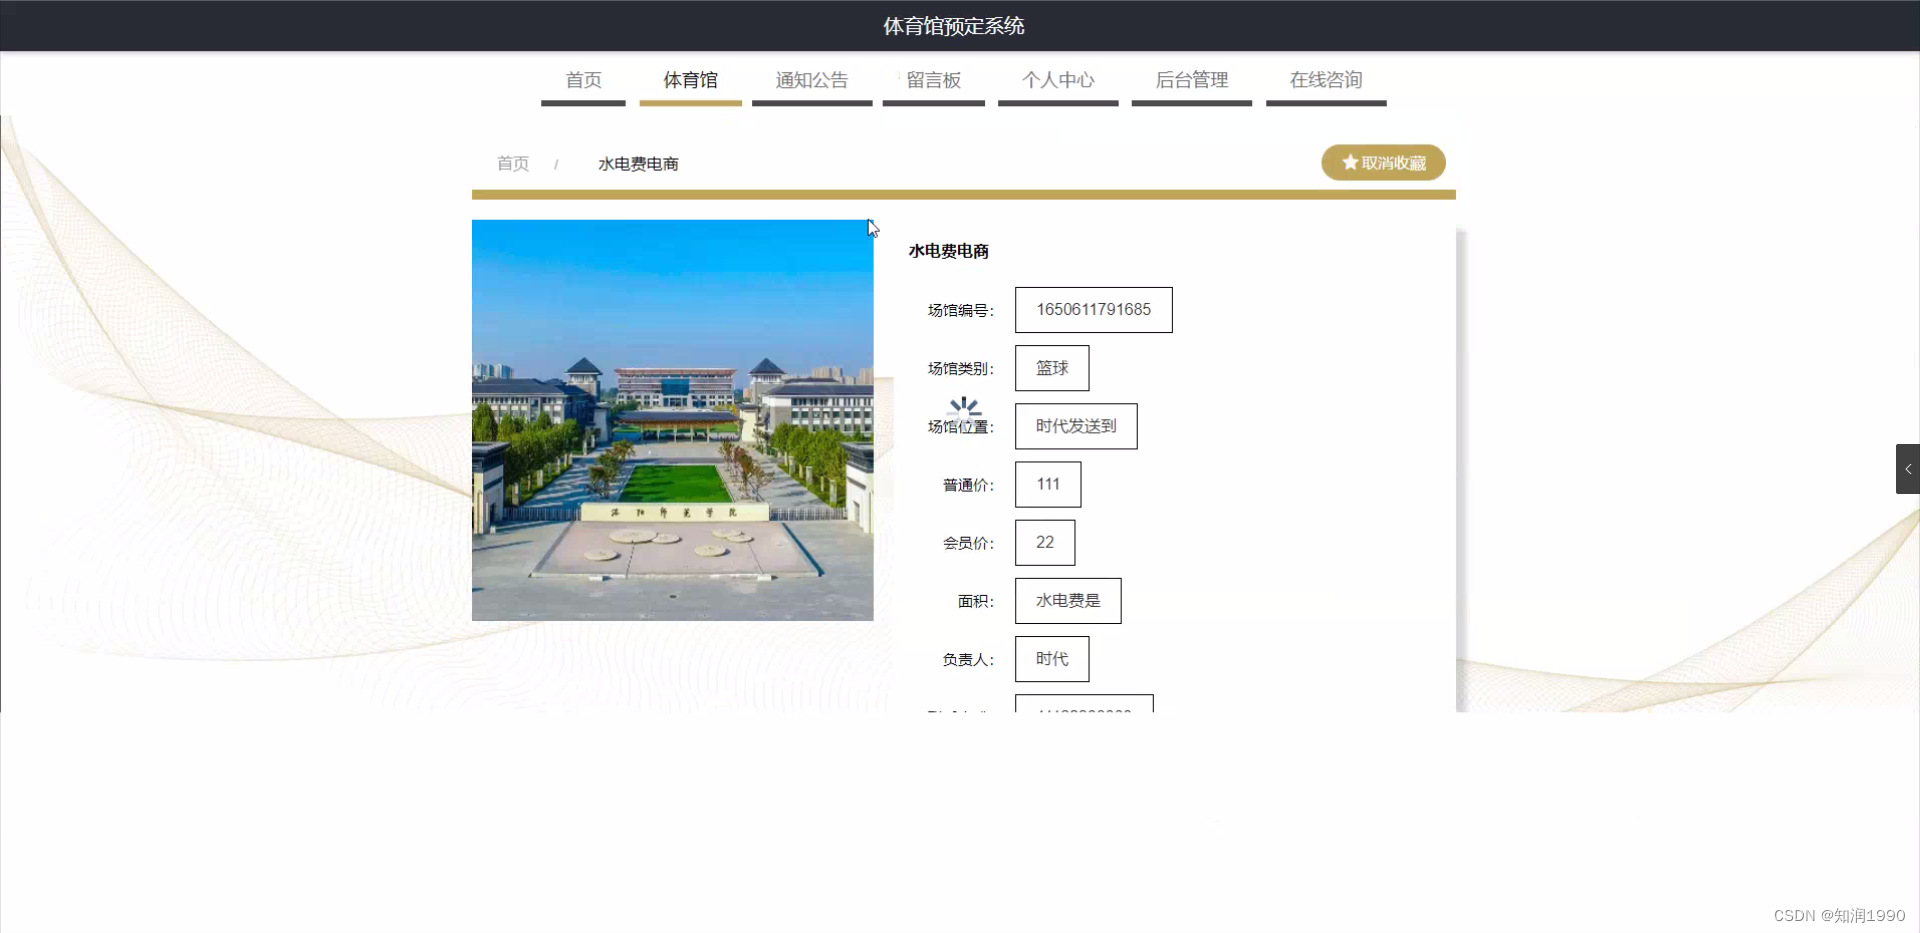Click the 首页 breadcrumb link
The width and height of the screenshot is (1920, 933).
pos(512,163)
